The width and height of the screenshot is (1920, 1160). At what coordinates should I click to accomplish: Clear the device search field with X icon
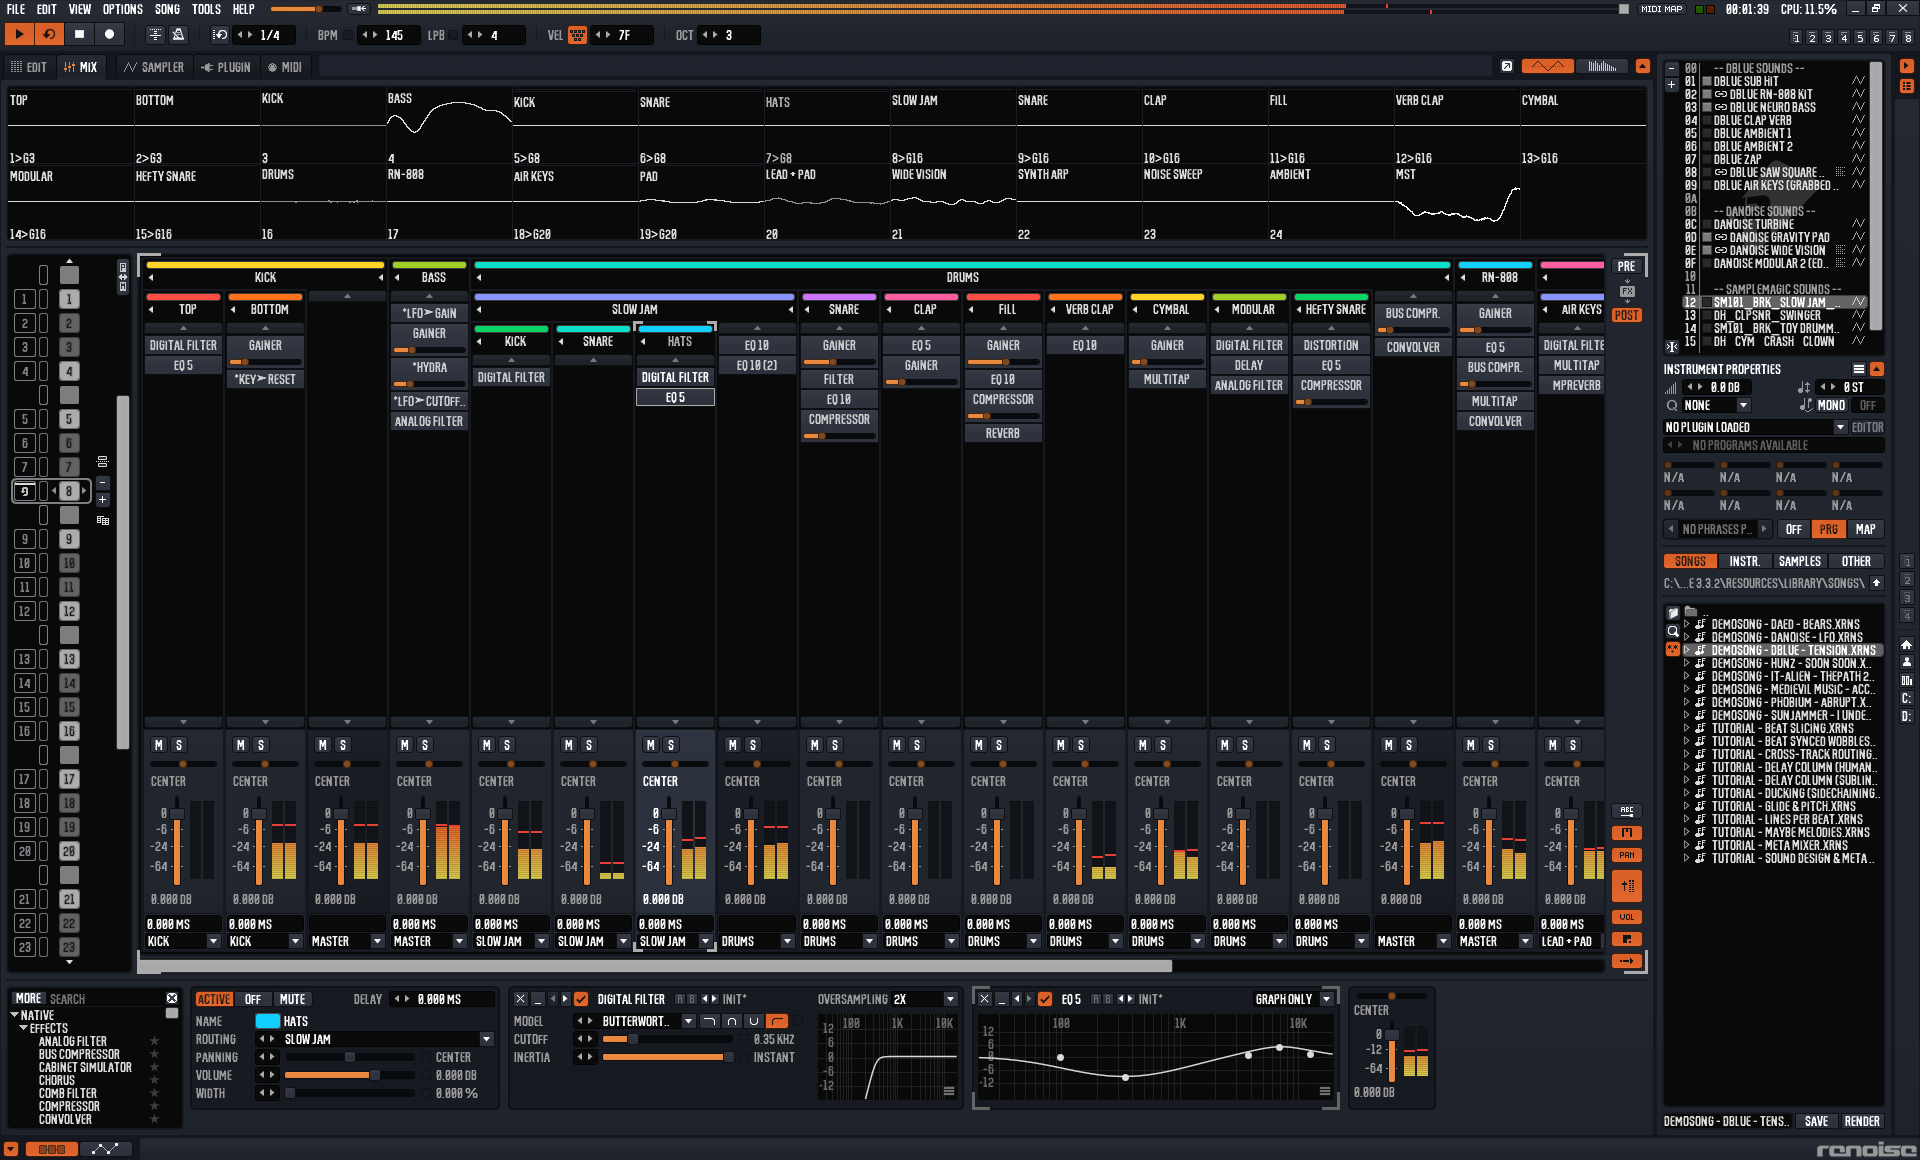click(x=171, y=998)
